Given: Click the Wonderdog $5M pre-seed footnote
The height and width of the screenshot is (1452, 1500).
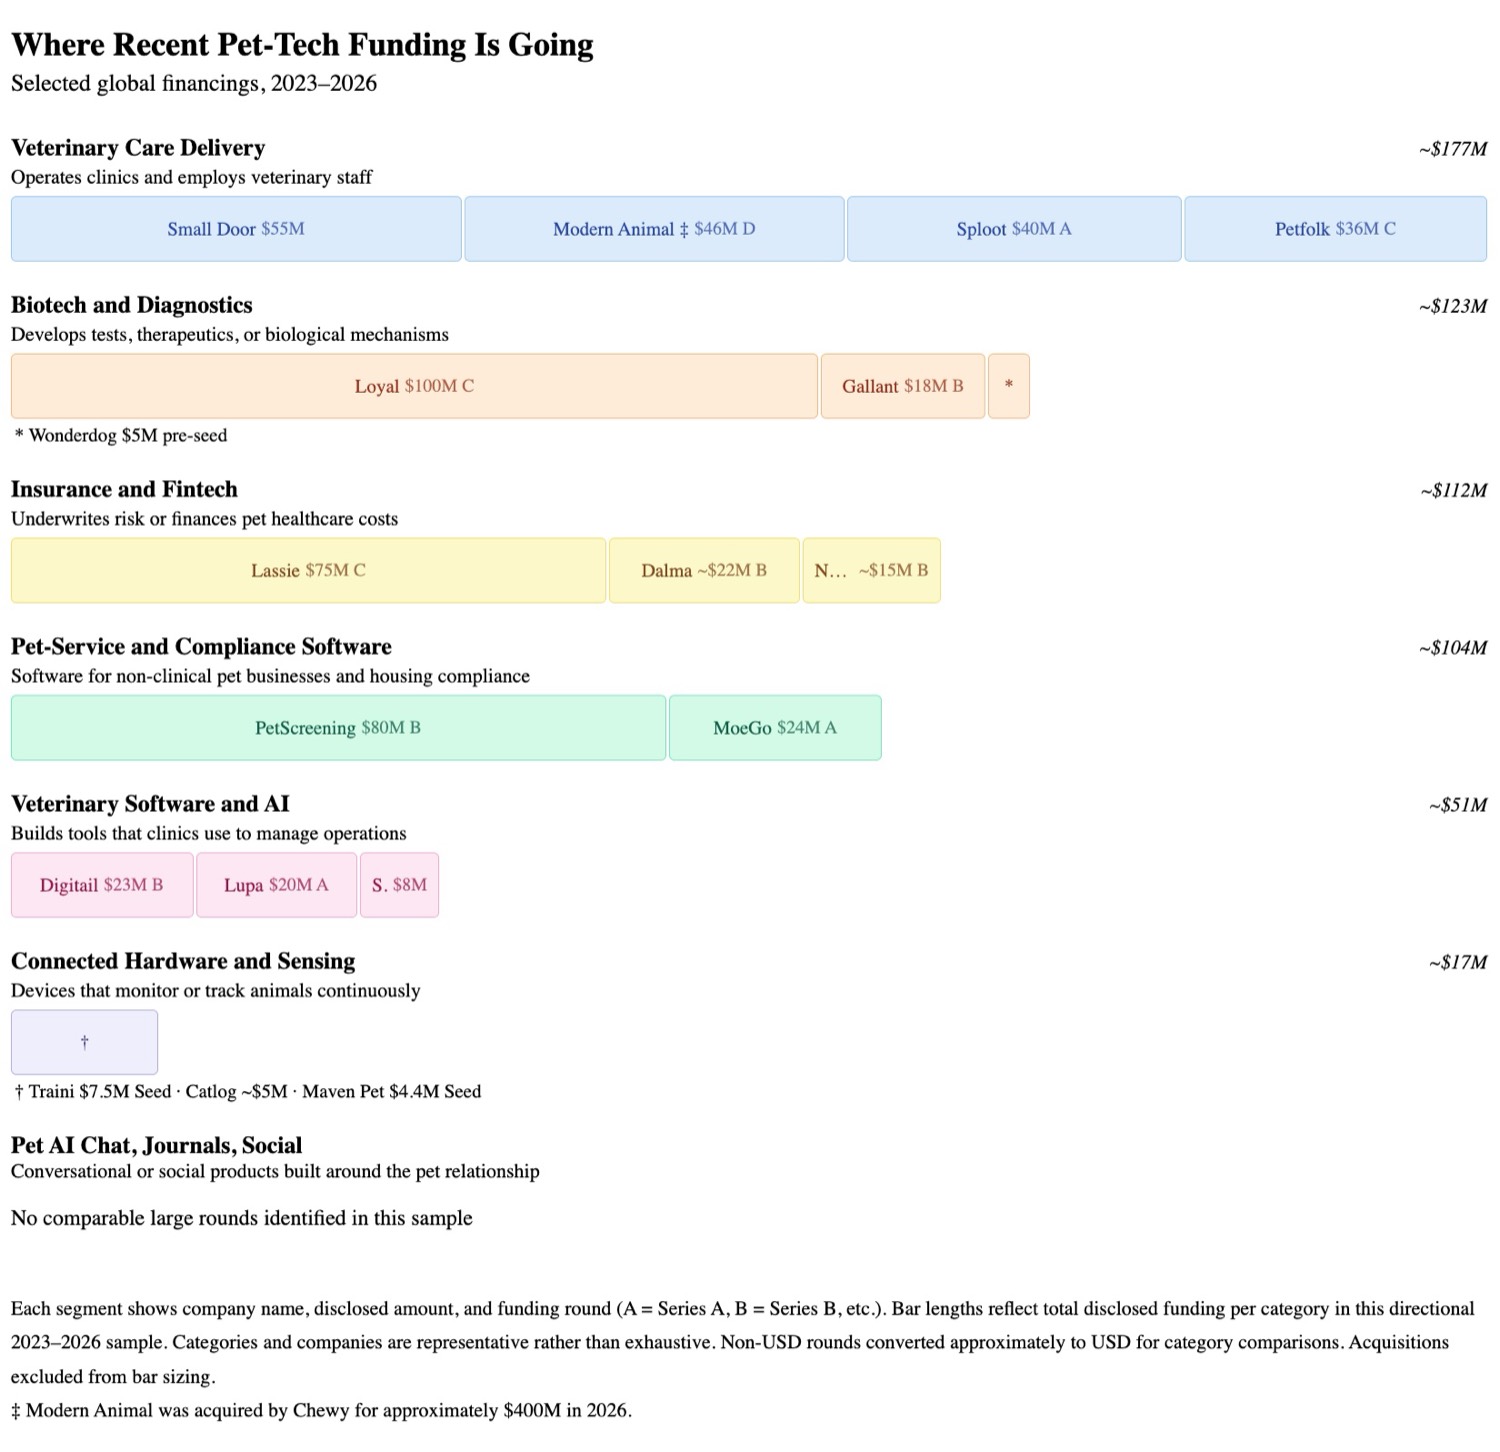Looking at the screenshot, I should (x=121, y=435).
